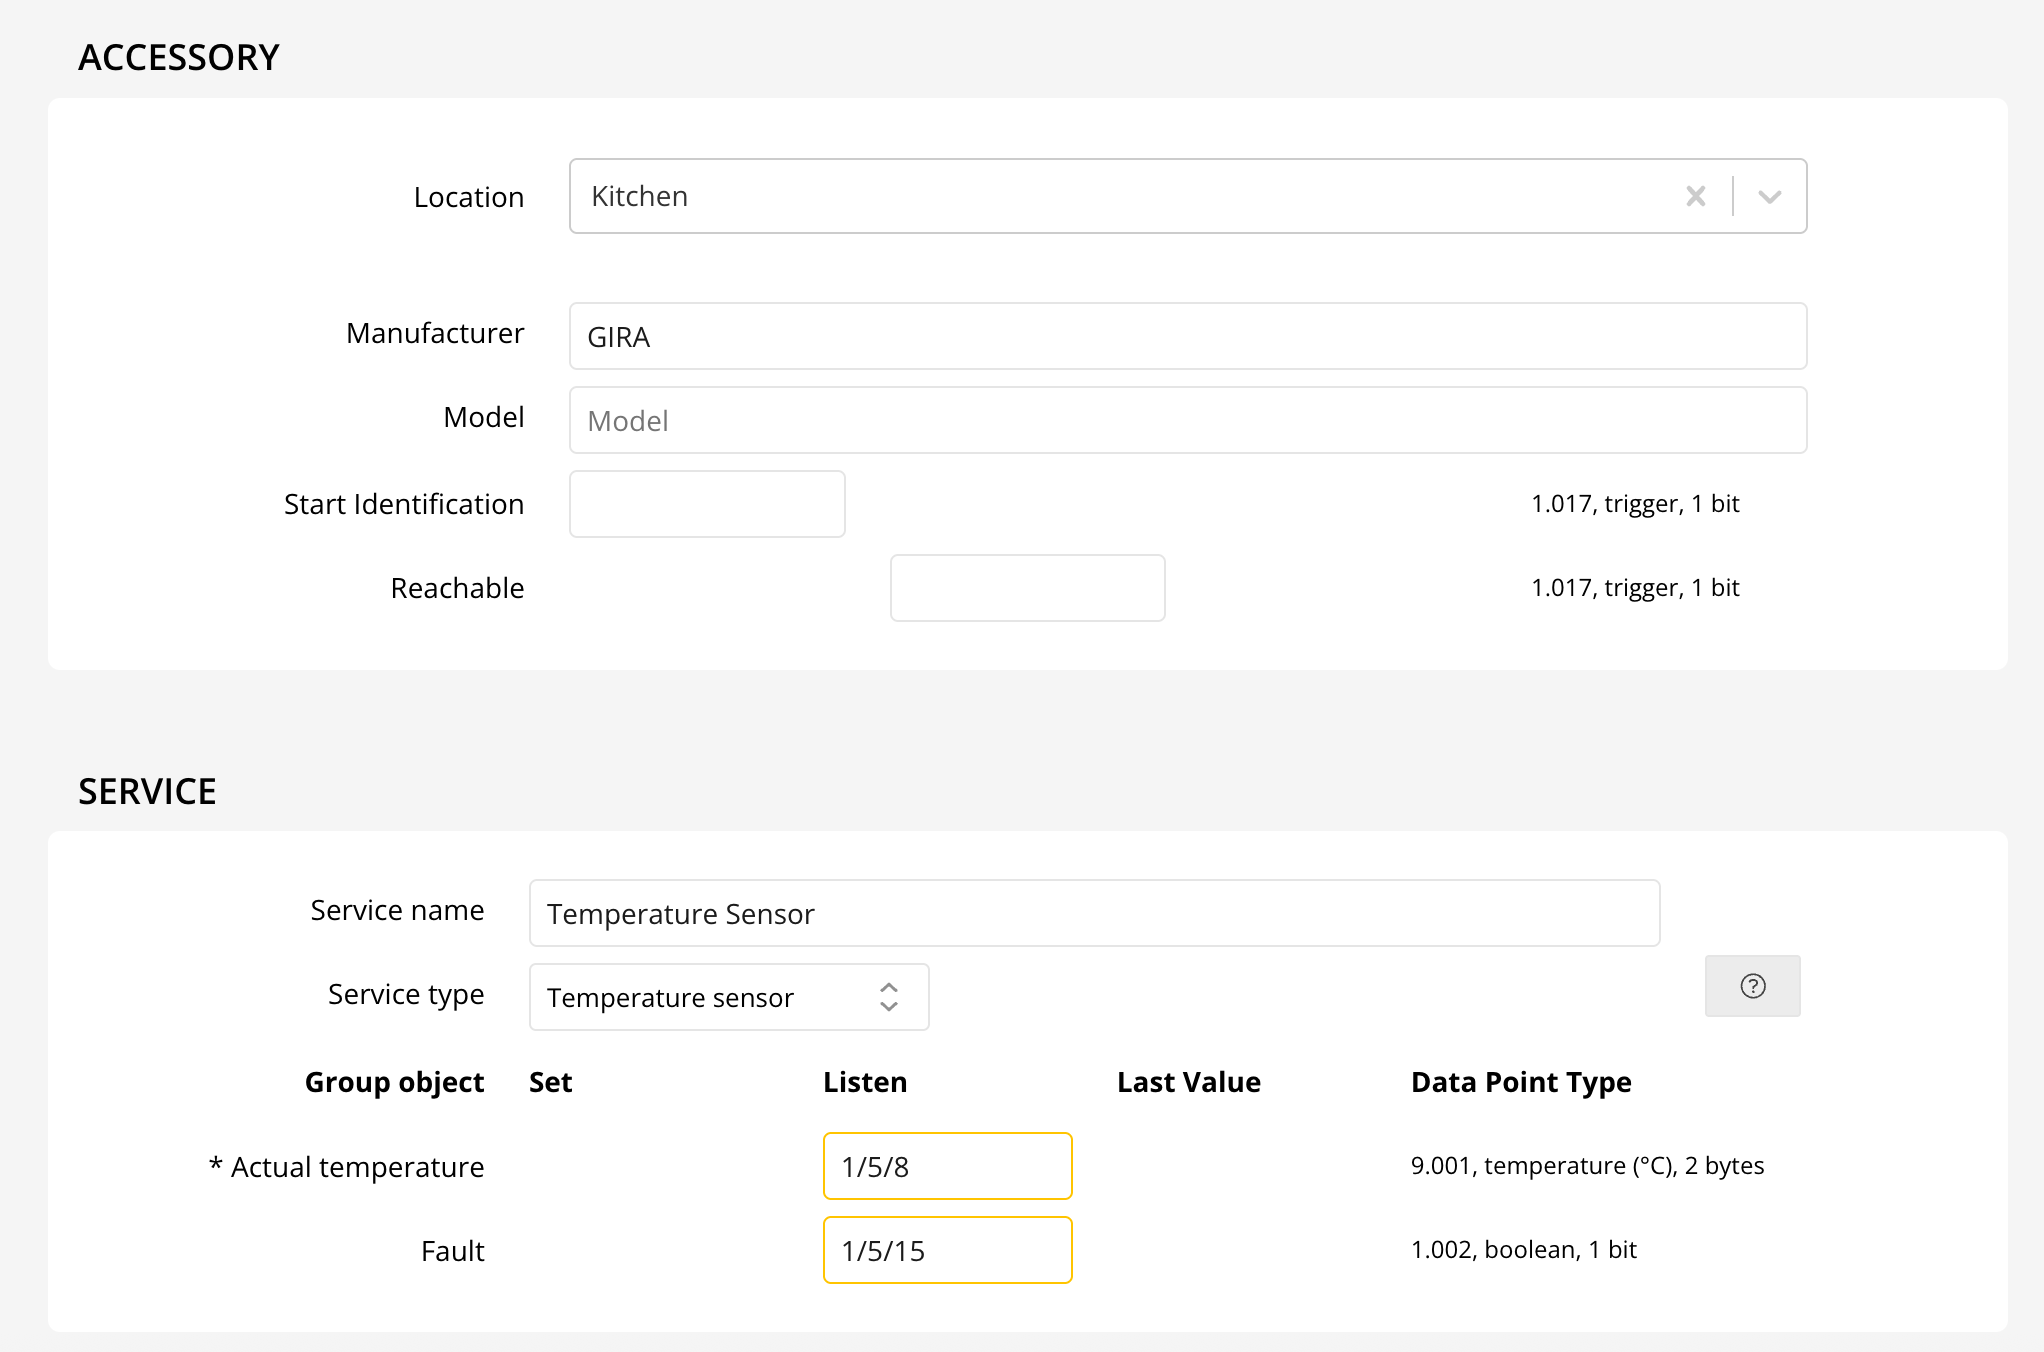Click the Start Identification address field
Viewport: 2044px width, 1352px height.
[707, 504]
